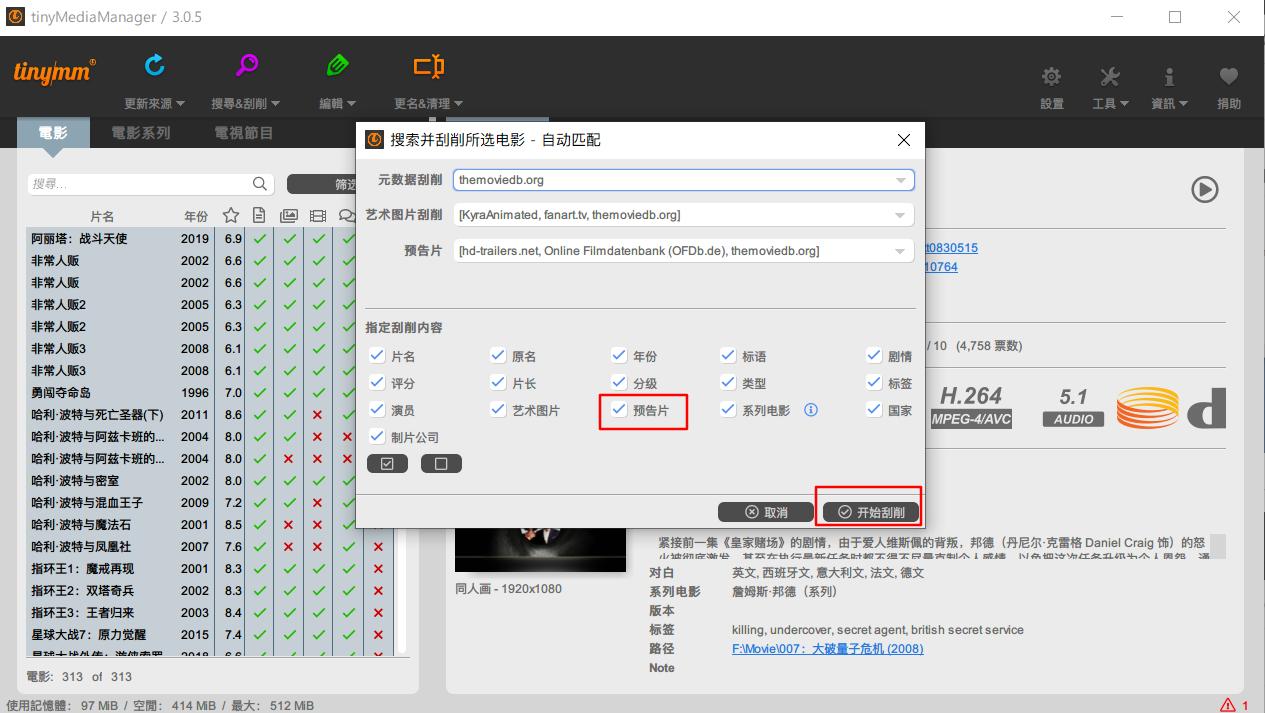Disable the 制片公司 checkbox

tap(378, 435)
